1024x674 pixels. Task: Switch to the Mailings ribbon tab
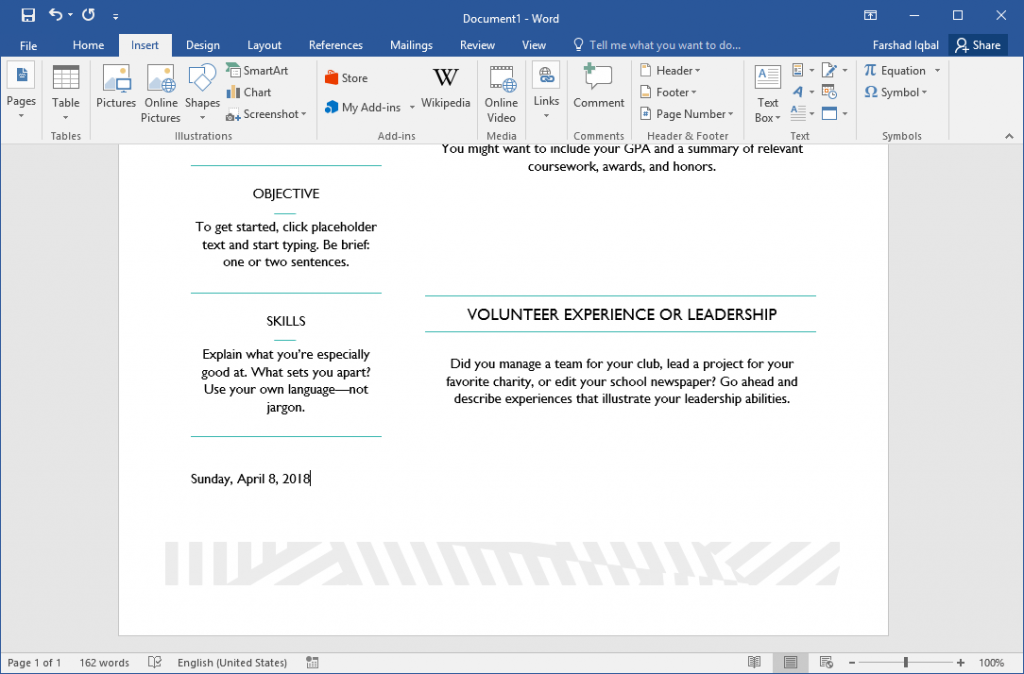pyautogui.click(x=411, y=44)
